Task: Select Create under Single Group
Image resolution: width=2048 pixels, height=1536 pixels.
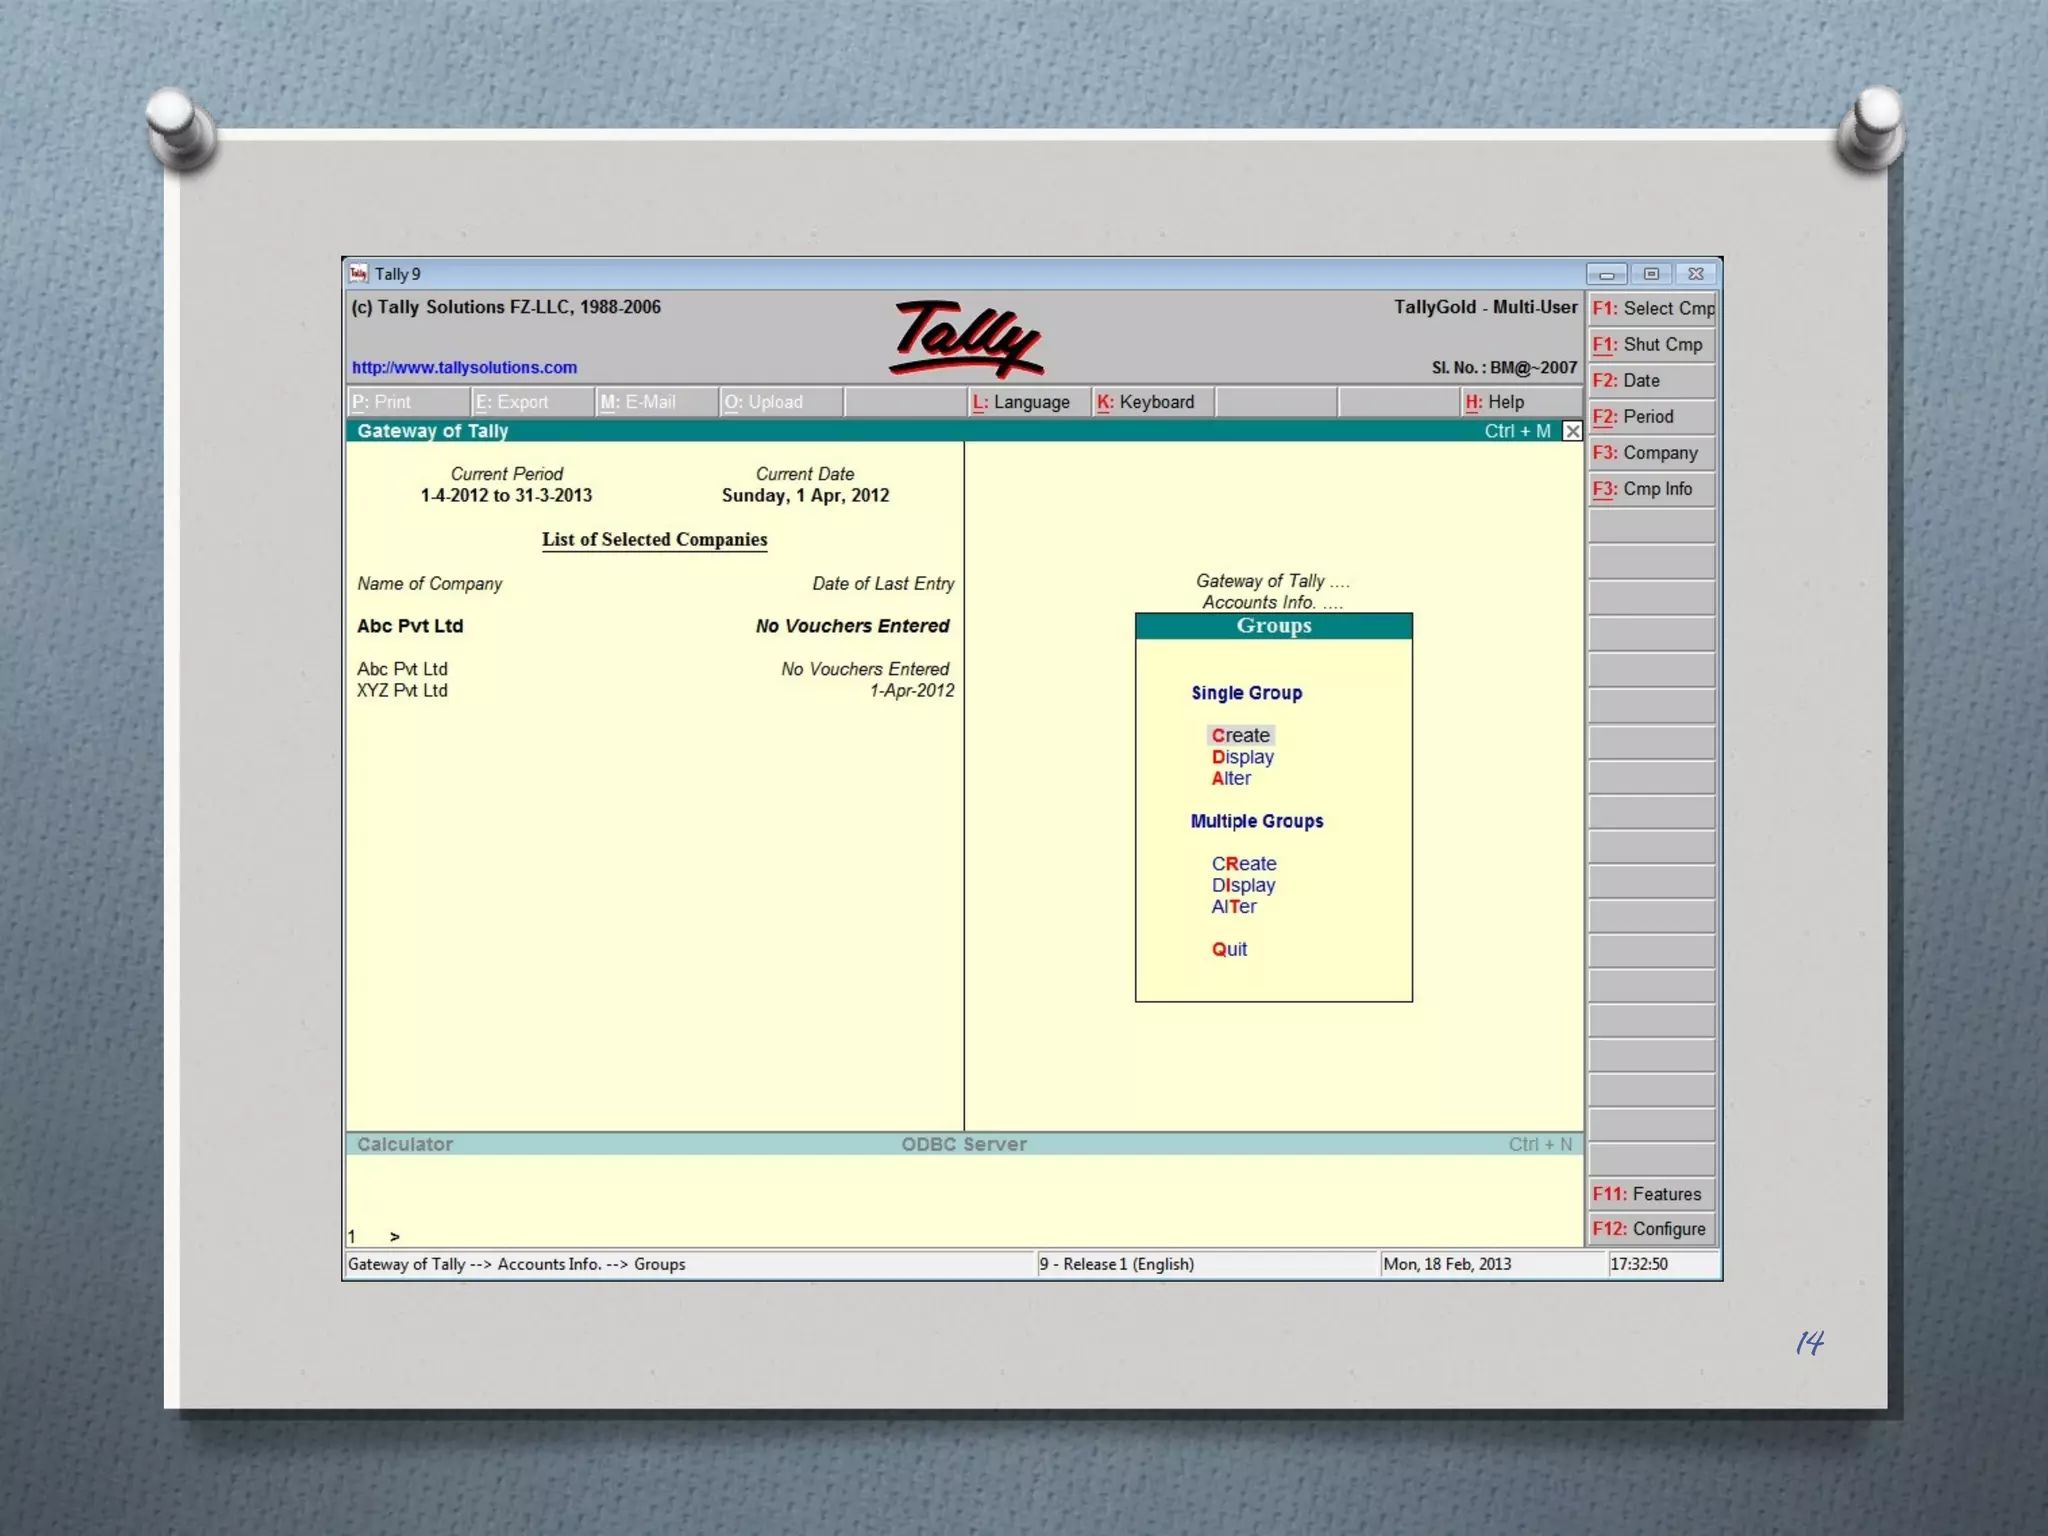Action: pyautogui.click(x=1240, y=735)
